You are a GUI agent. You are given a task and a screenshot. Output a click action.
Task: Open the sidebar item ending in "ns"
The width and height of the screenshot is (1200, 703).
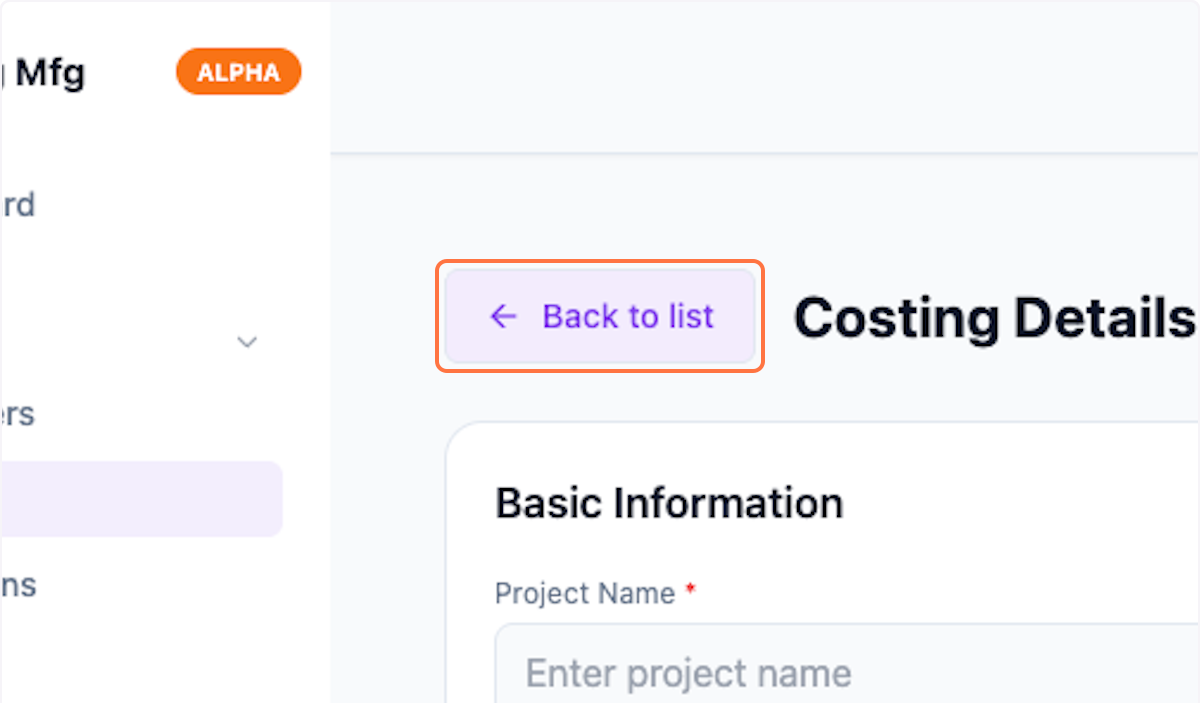[x=18, y=585]
